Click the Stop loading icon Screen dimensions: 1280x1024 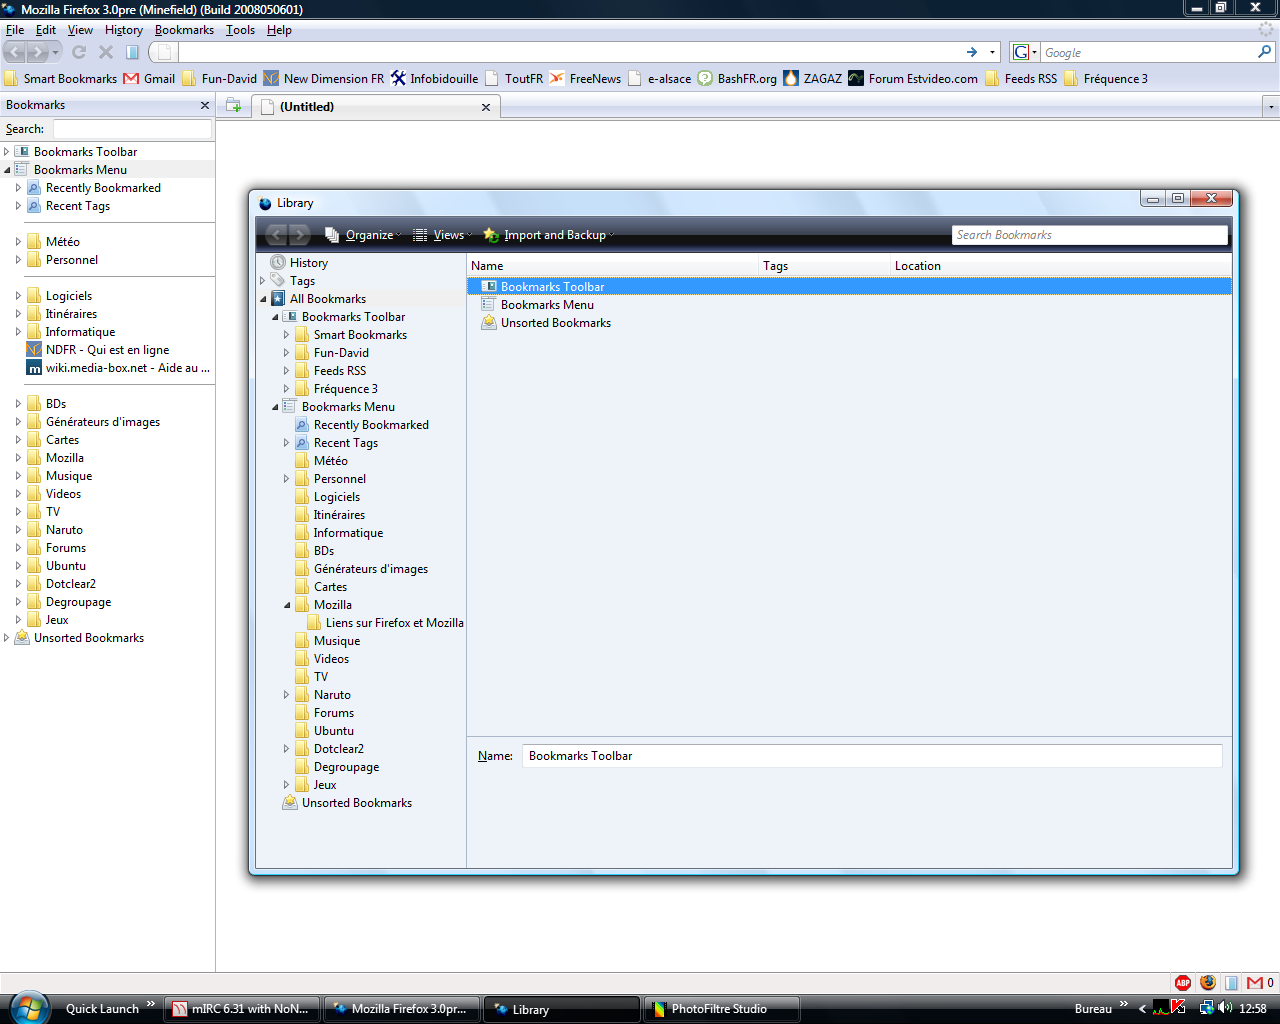[105, 52]
